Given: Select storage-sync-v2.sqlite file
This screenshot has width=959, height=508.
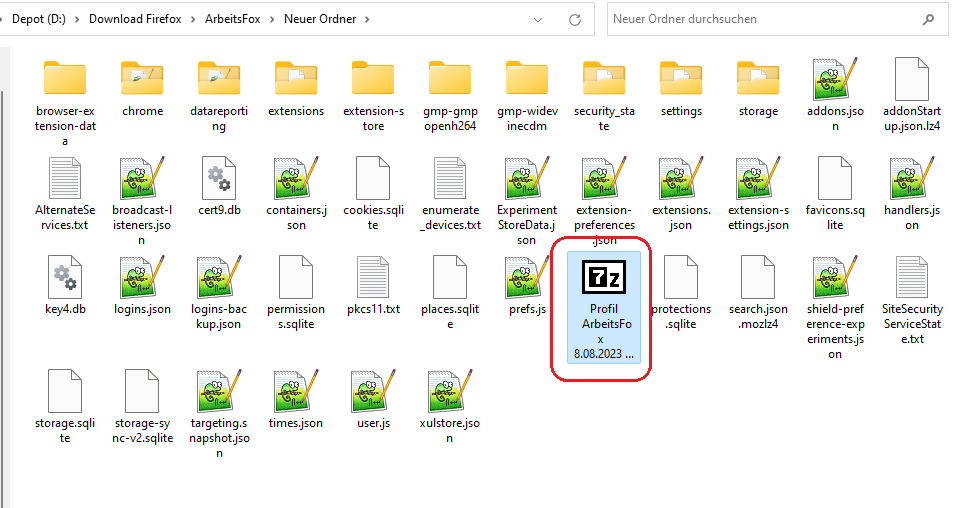Looking at the screenshot, I should (x=142, y=407).
